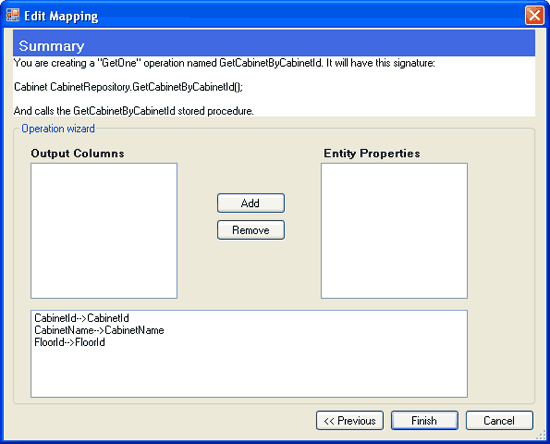Click inside the Entity Properties list box
Screen dimensions: 550x444
394,231
